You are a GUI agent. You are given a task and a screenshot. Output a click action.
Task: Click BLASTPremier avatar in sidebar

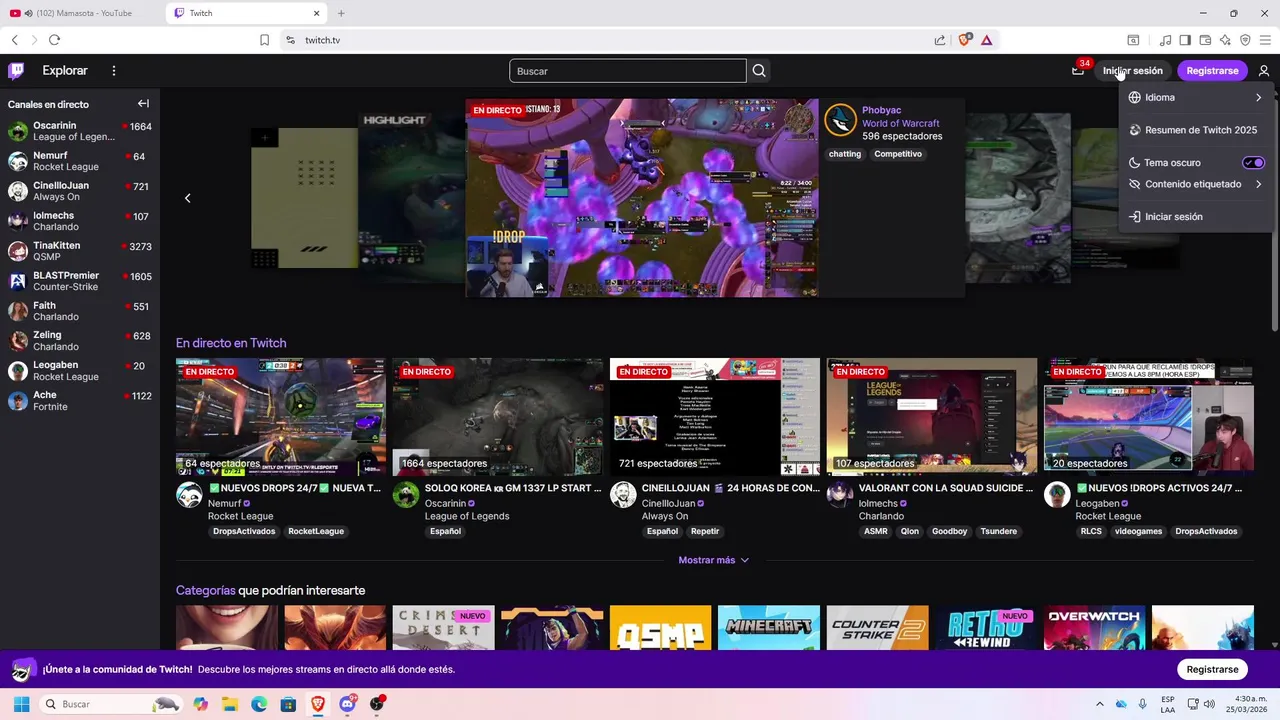(18, 282)
